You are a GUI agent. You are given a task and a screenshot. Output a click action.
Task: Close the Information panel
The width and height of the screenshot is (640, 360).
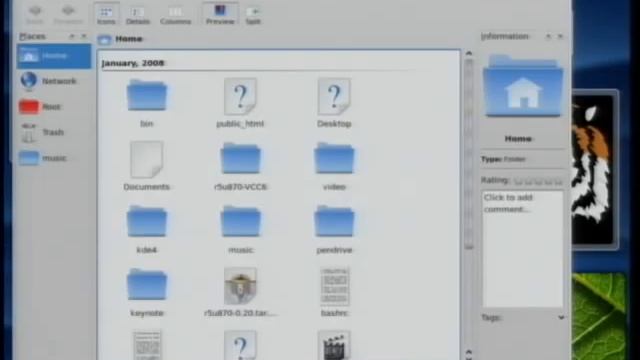[560, 36]
